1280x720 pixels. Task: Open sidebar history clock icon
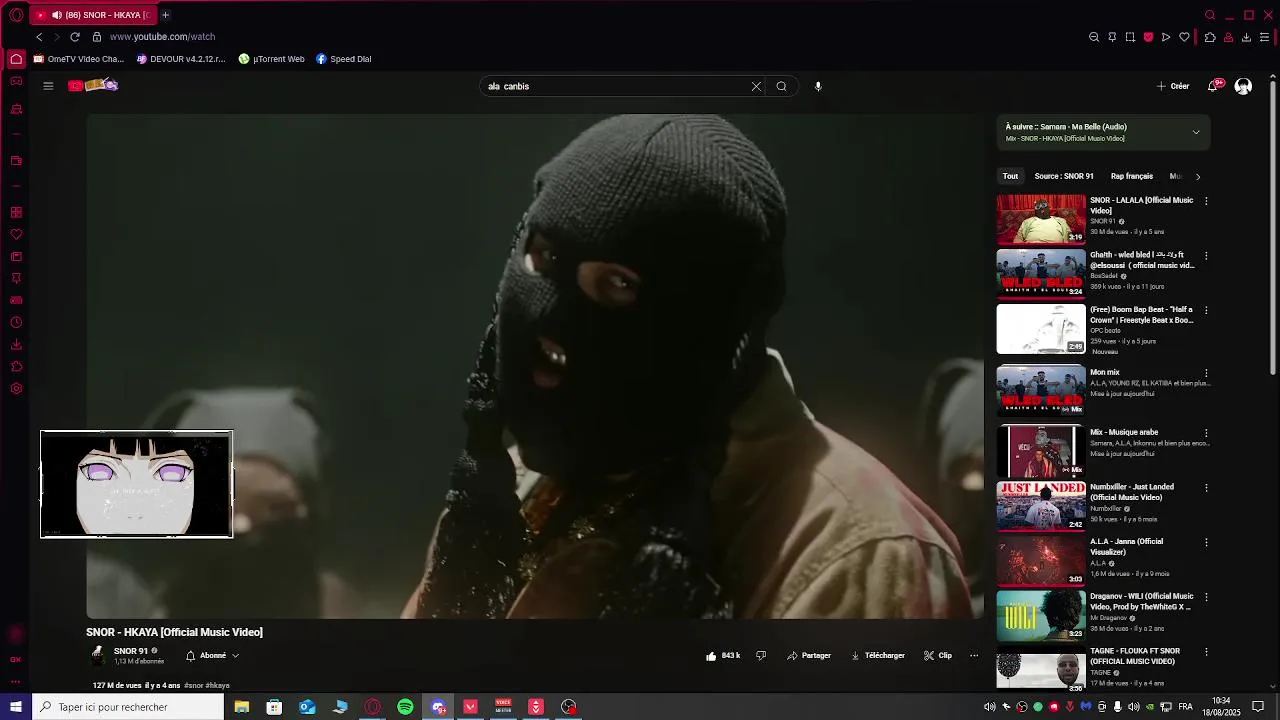16,322
